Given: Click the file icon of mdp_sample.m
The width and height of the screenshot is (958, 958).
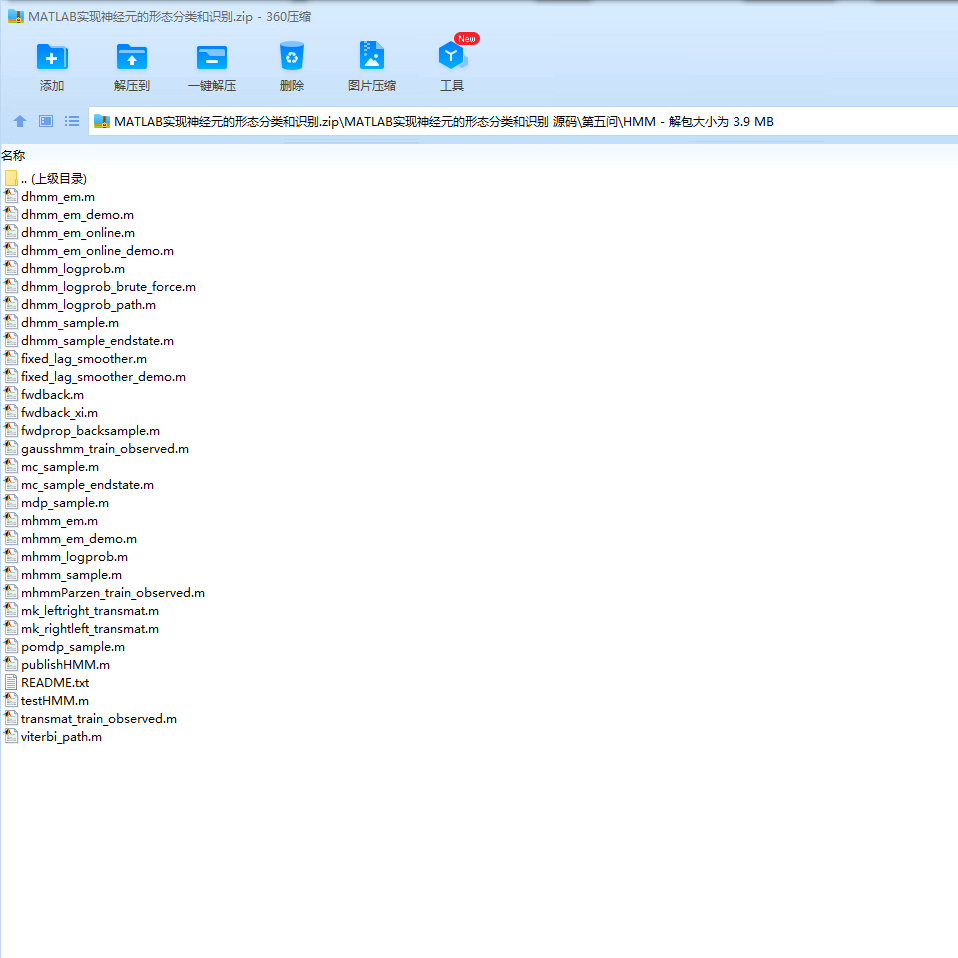Looking at the screenshot, I should coord(11,502).
